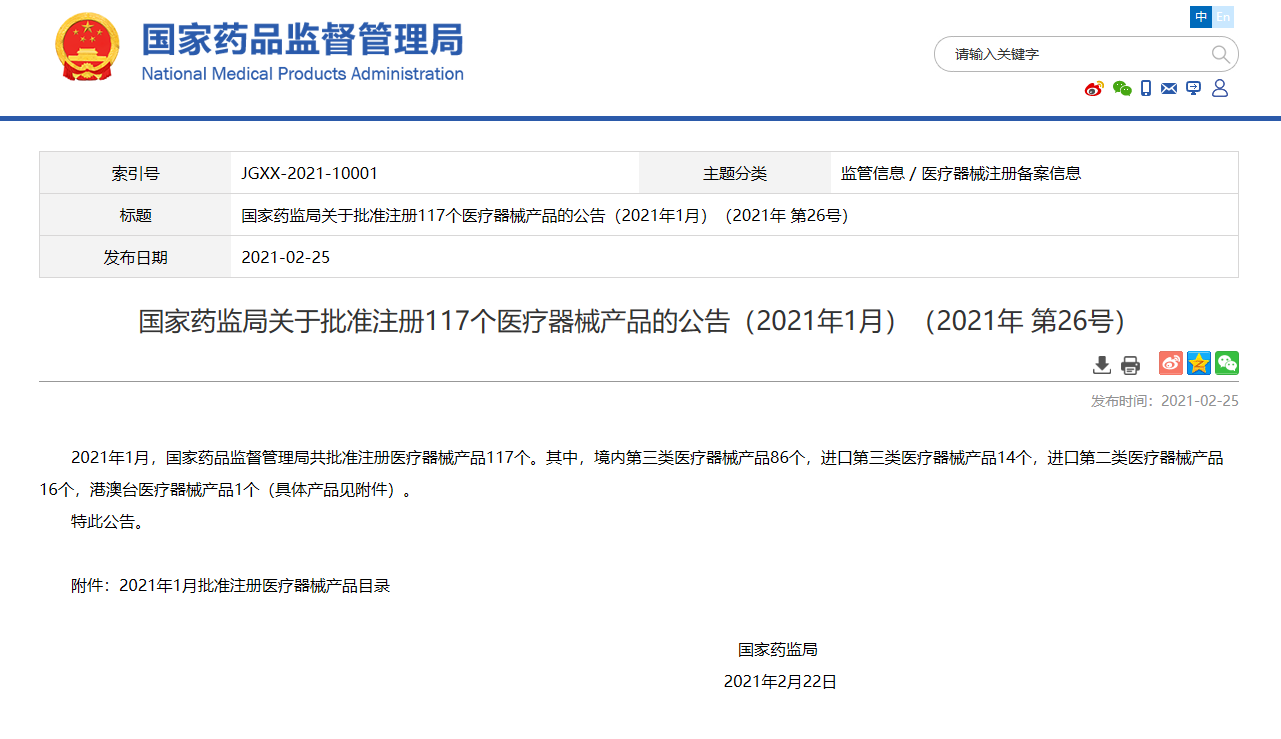Share the announcement via WeChat
Viewport: 1281px width, 739px height.
pos(1226,363)
